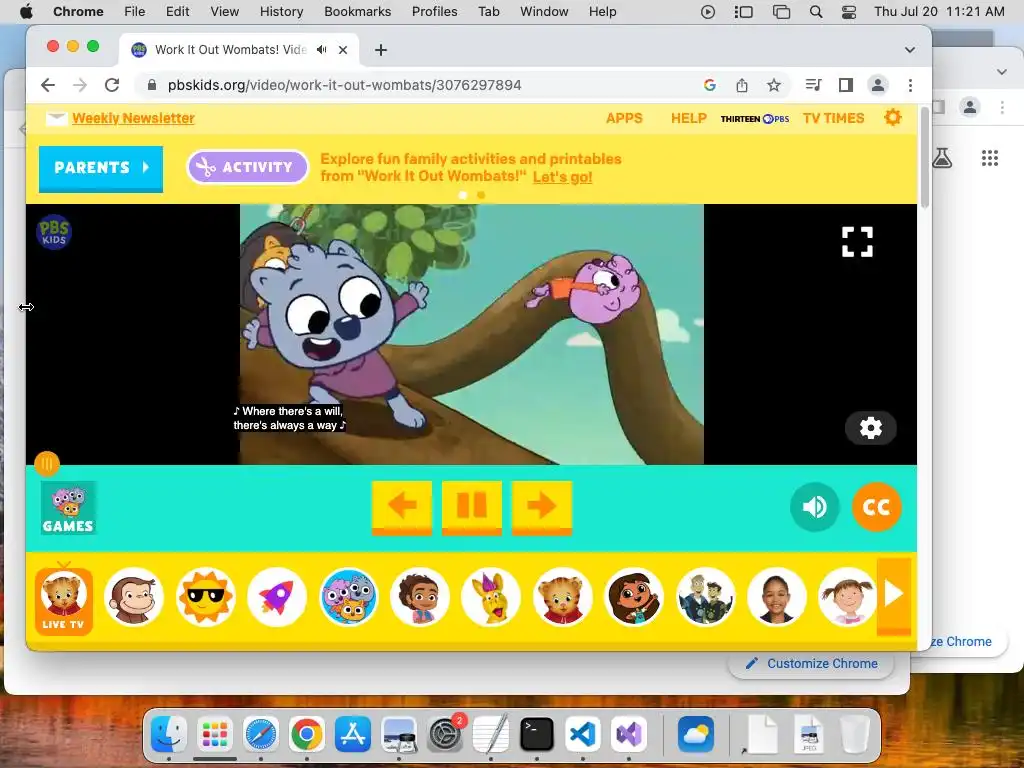Toggle Chrome side panel
This screenshot has height=768, width=1024.
846,85
